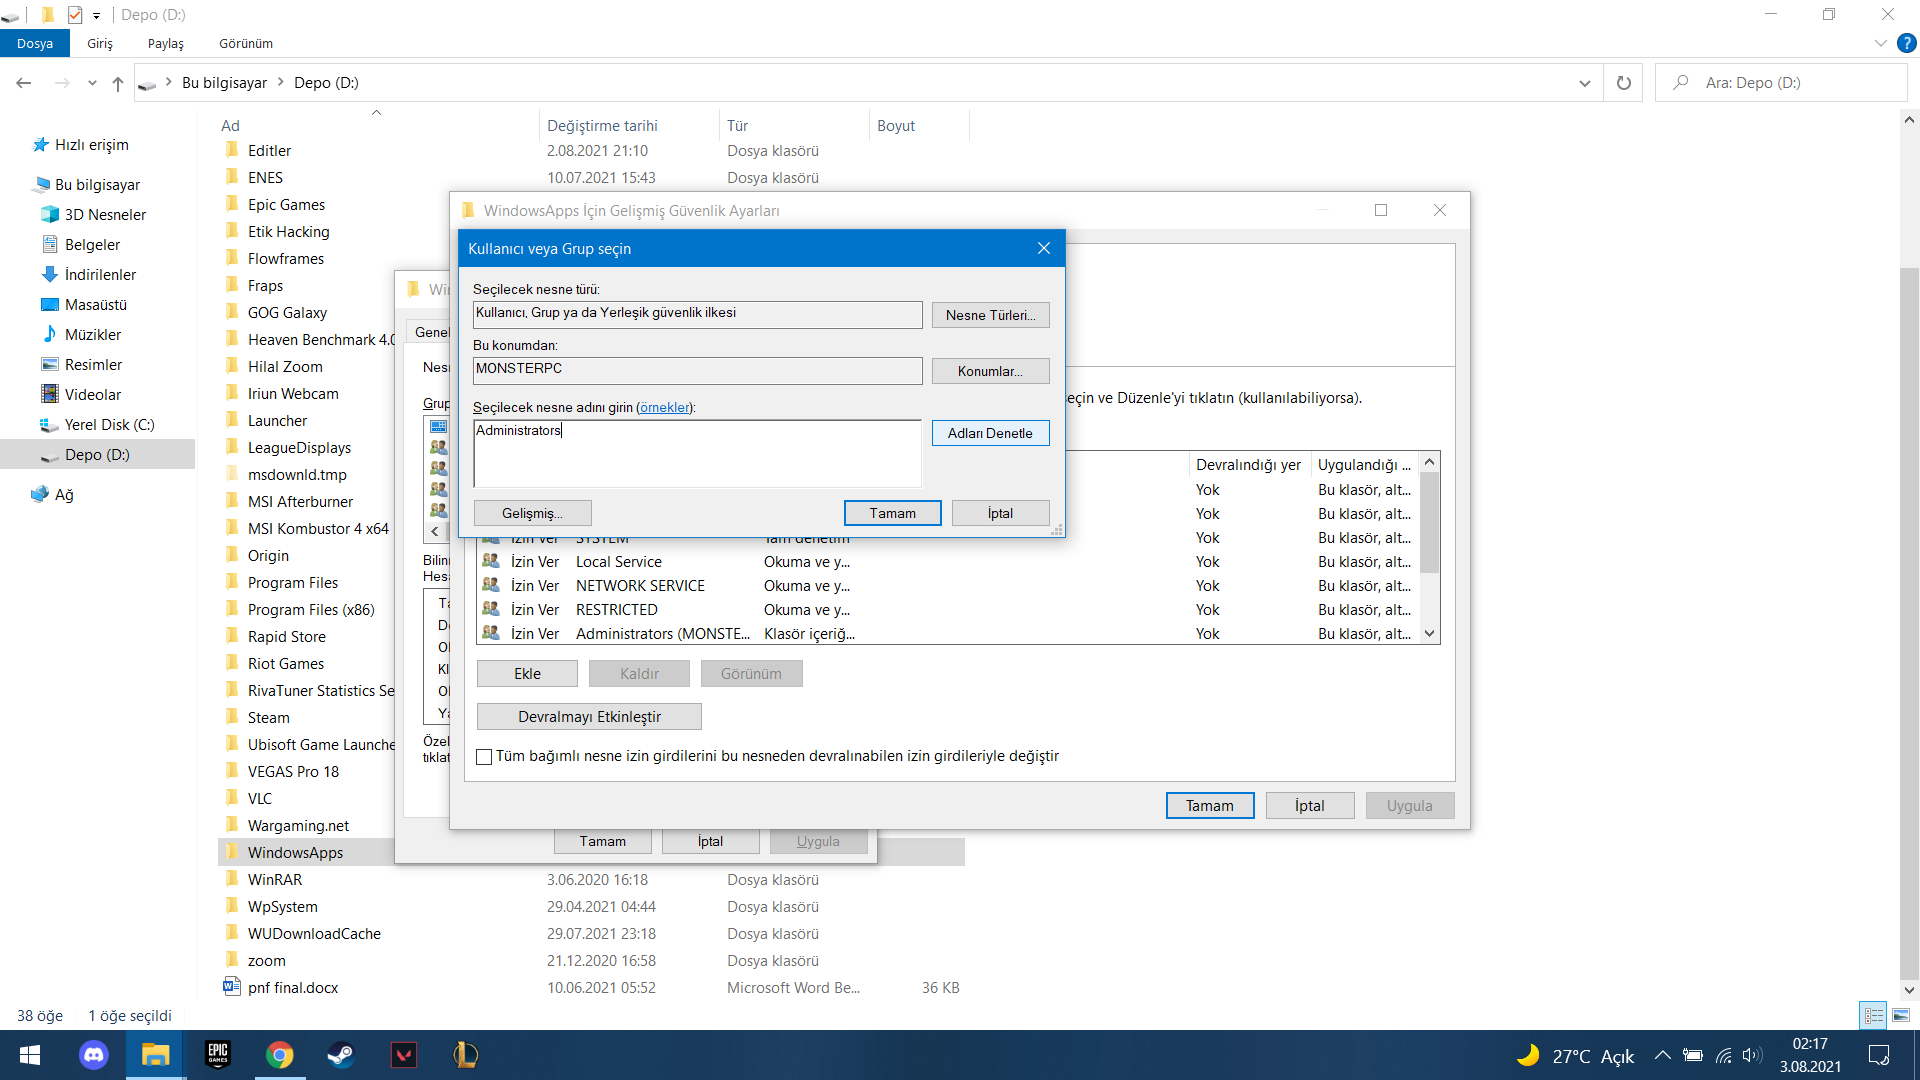Screen dimensions: 1920x1080
Task: Expand the ribbon chevron
Action: (x=1880, y=43)
